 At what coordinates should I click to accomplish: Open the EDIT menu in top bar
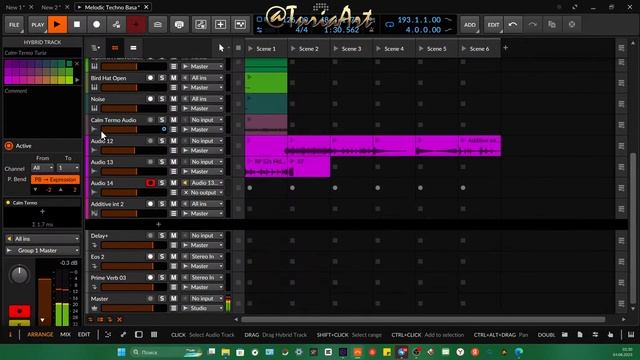coord(493,24)
